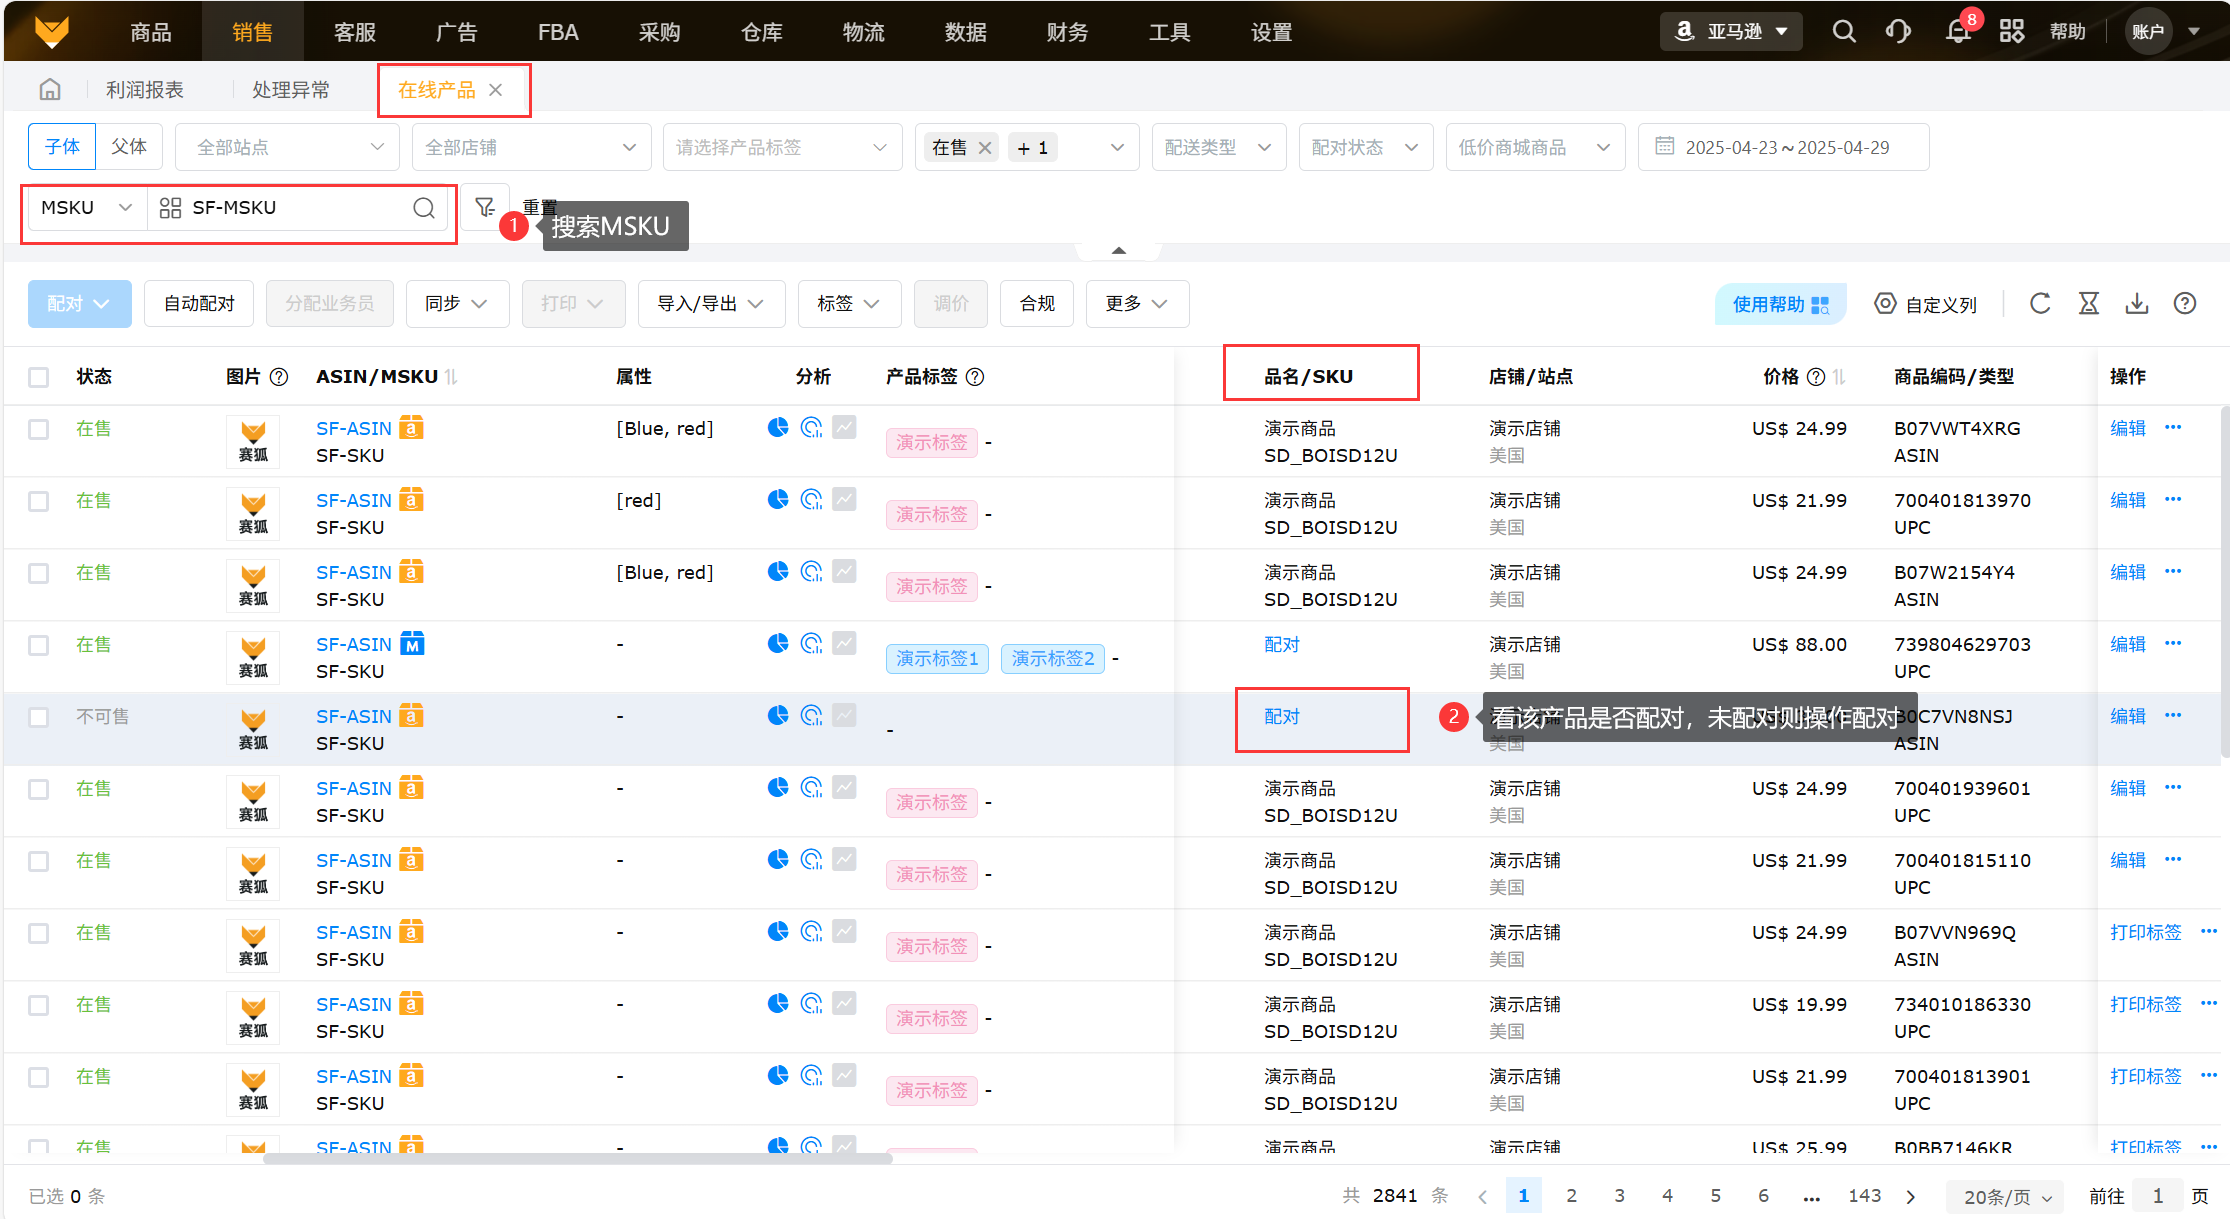Open pie chart analysis in first row
The image size is (2230, 1219).
click(x=778, y=428)
